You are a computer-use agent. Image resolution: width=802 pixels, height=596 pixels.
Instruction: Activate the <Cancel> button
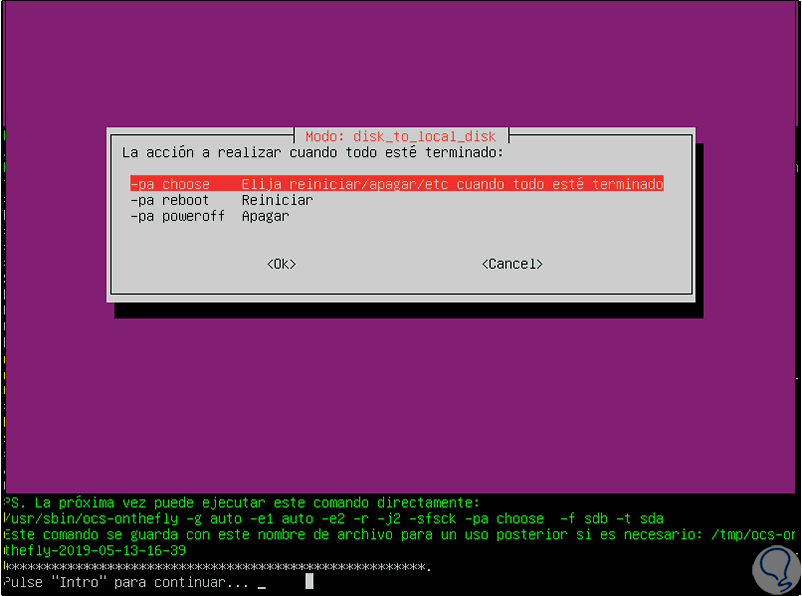point(512,264)
